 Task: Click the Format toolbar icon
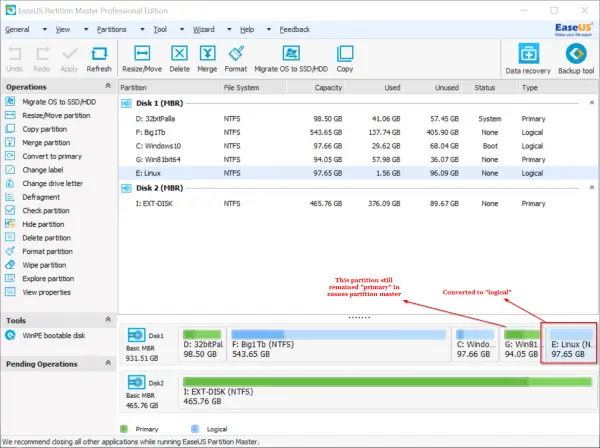[236, 54]
